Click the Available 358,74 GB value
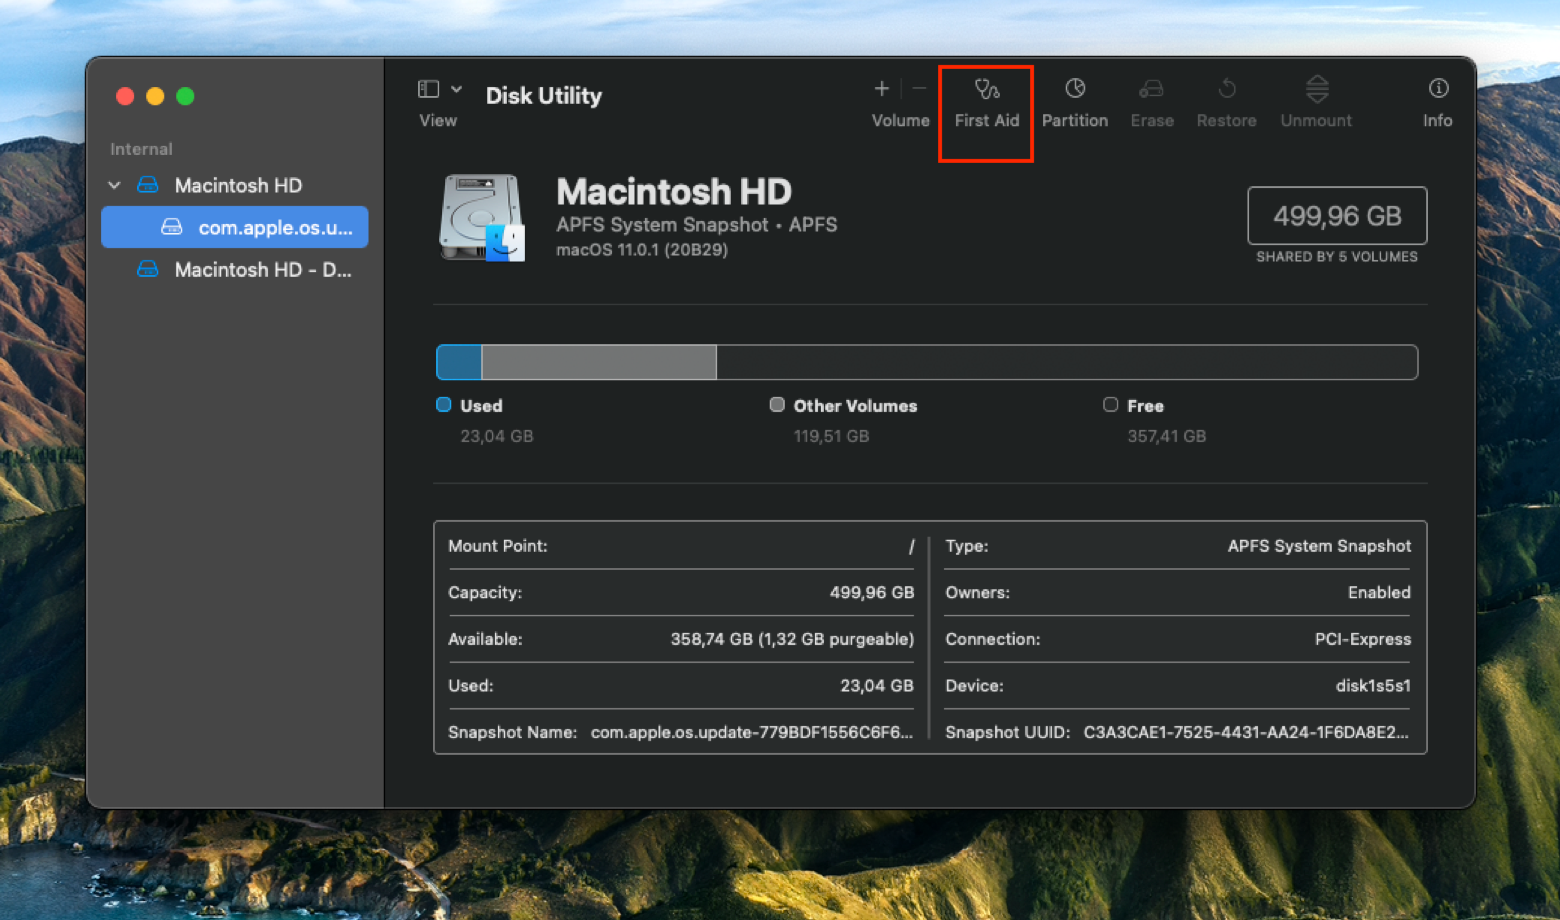Viewport: 1560px width, 920px height. coord(792,639)
